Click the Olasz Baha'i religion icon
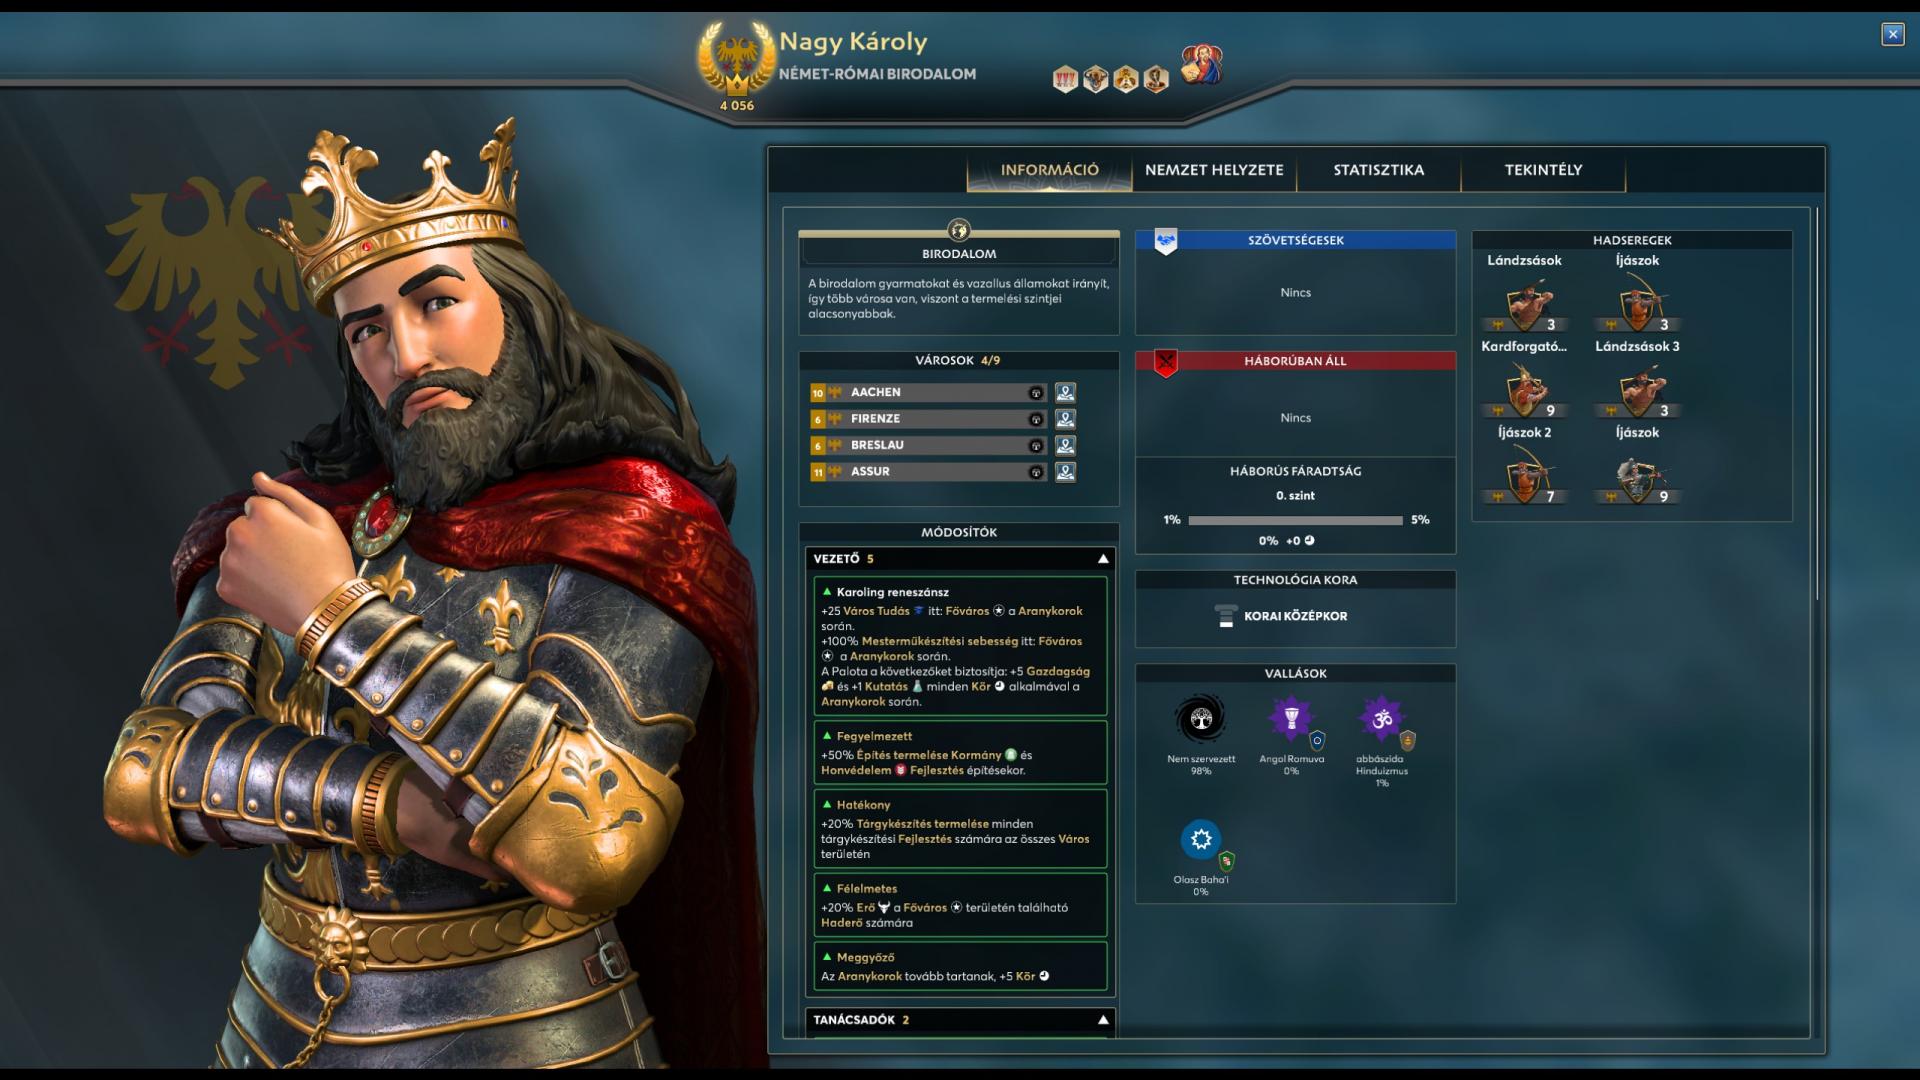The height and width of the screenshot is (1080, 1920). click(x=1201, y=840)
